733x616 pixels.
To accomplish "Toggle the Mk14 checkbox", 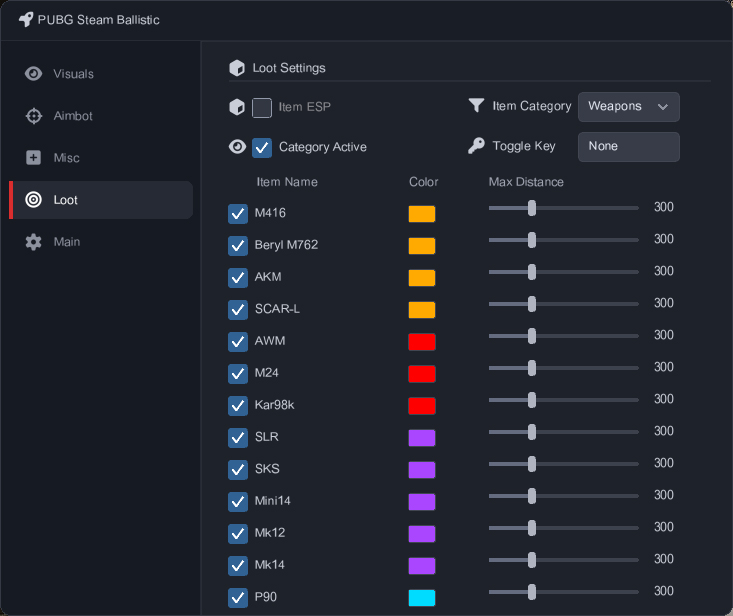I will [238, 566].
